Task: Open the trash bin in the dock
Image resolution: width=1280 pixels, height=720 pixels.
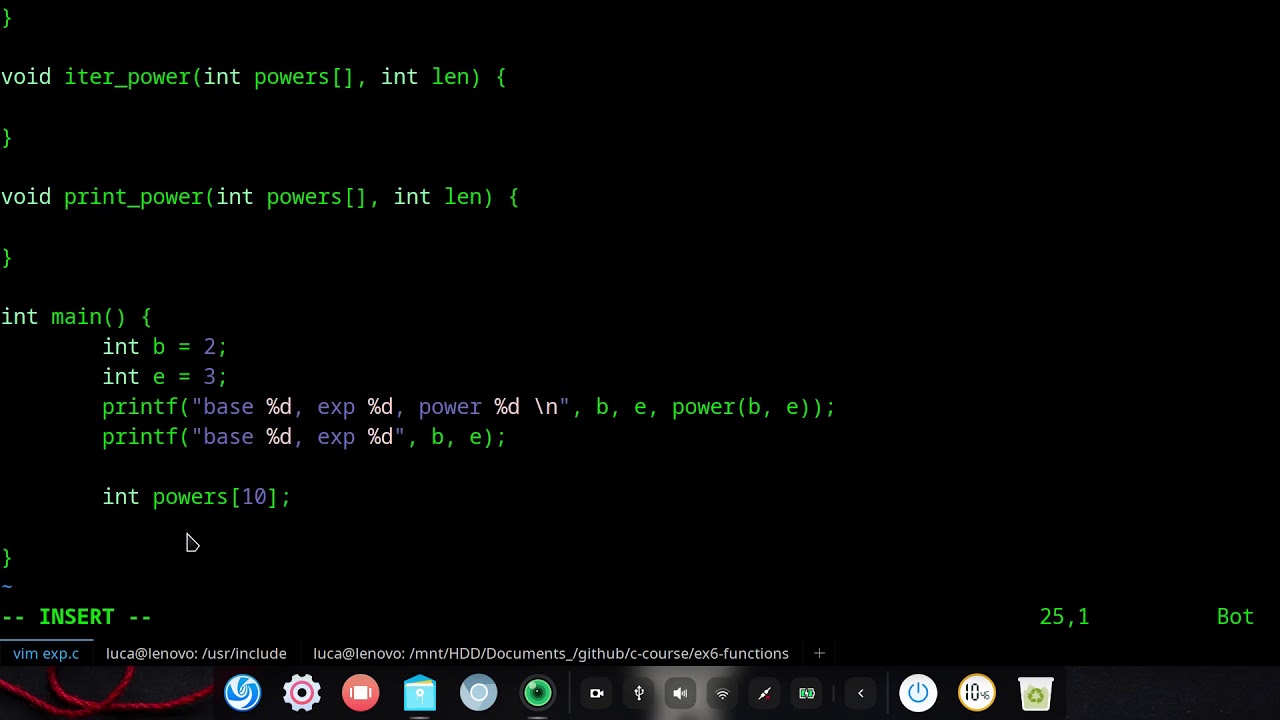Action: pos(1036,693)
